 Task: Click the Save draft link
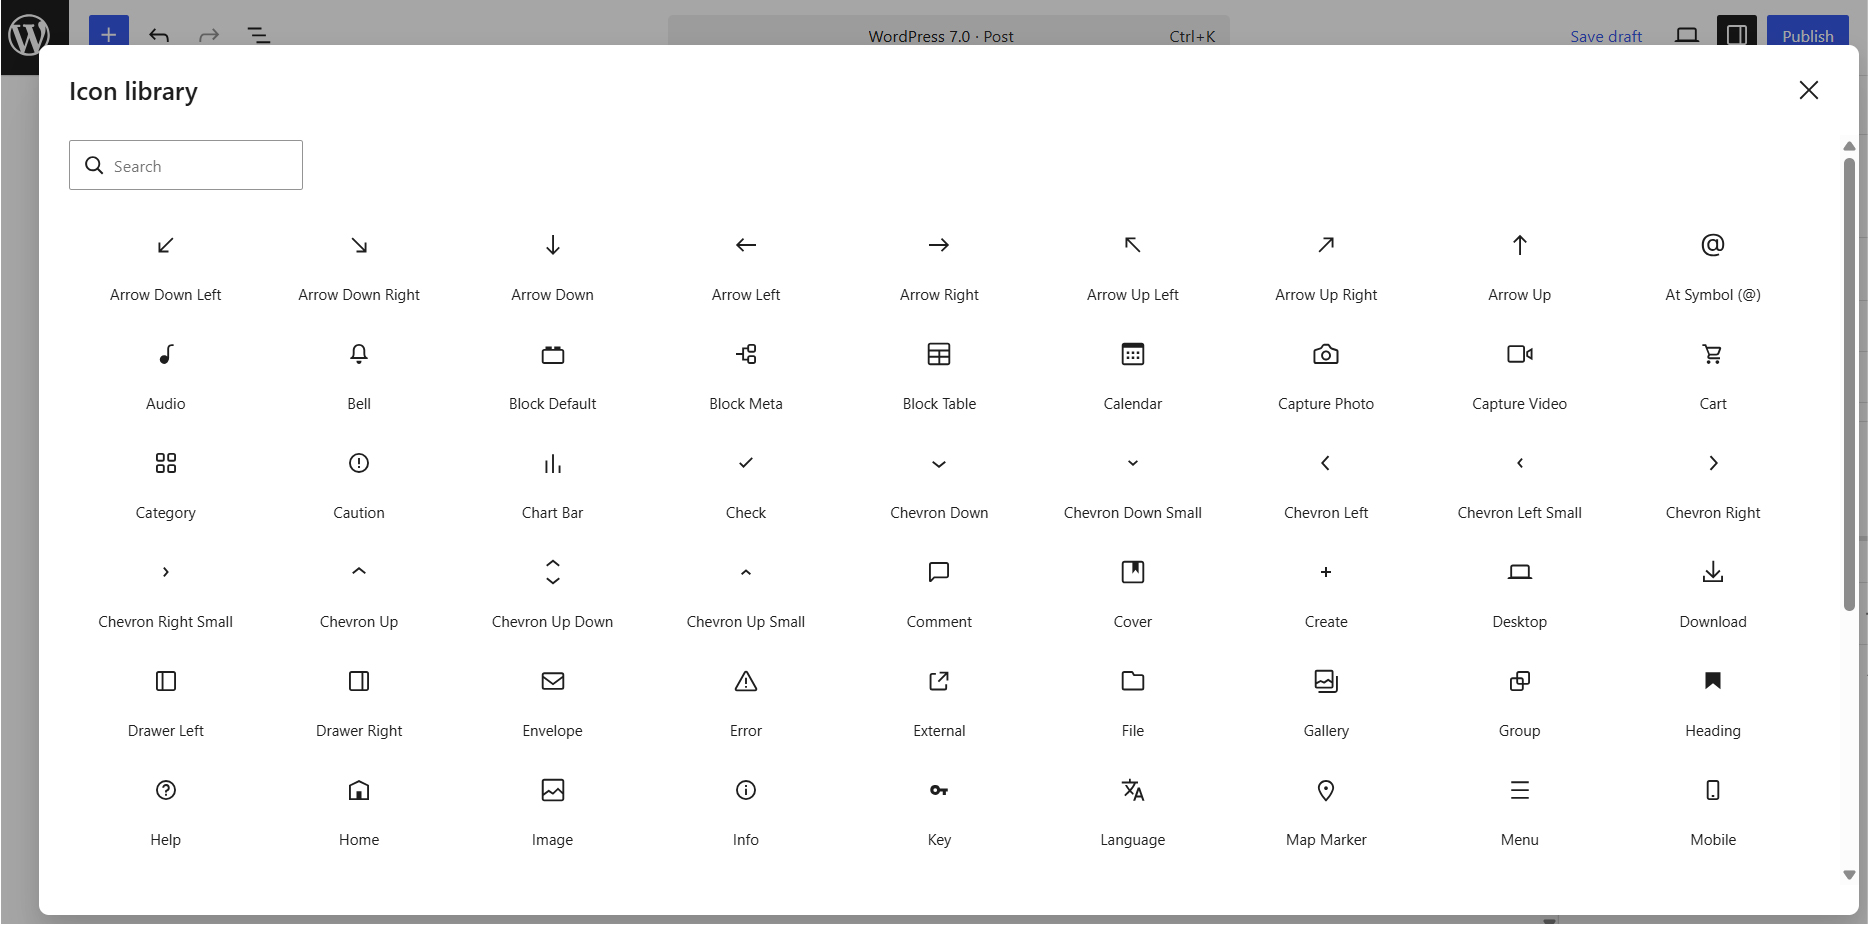[1606, 36]
